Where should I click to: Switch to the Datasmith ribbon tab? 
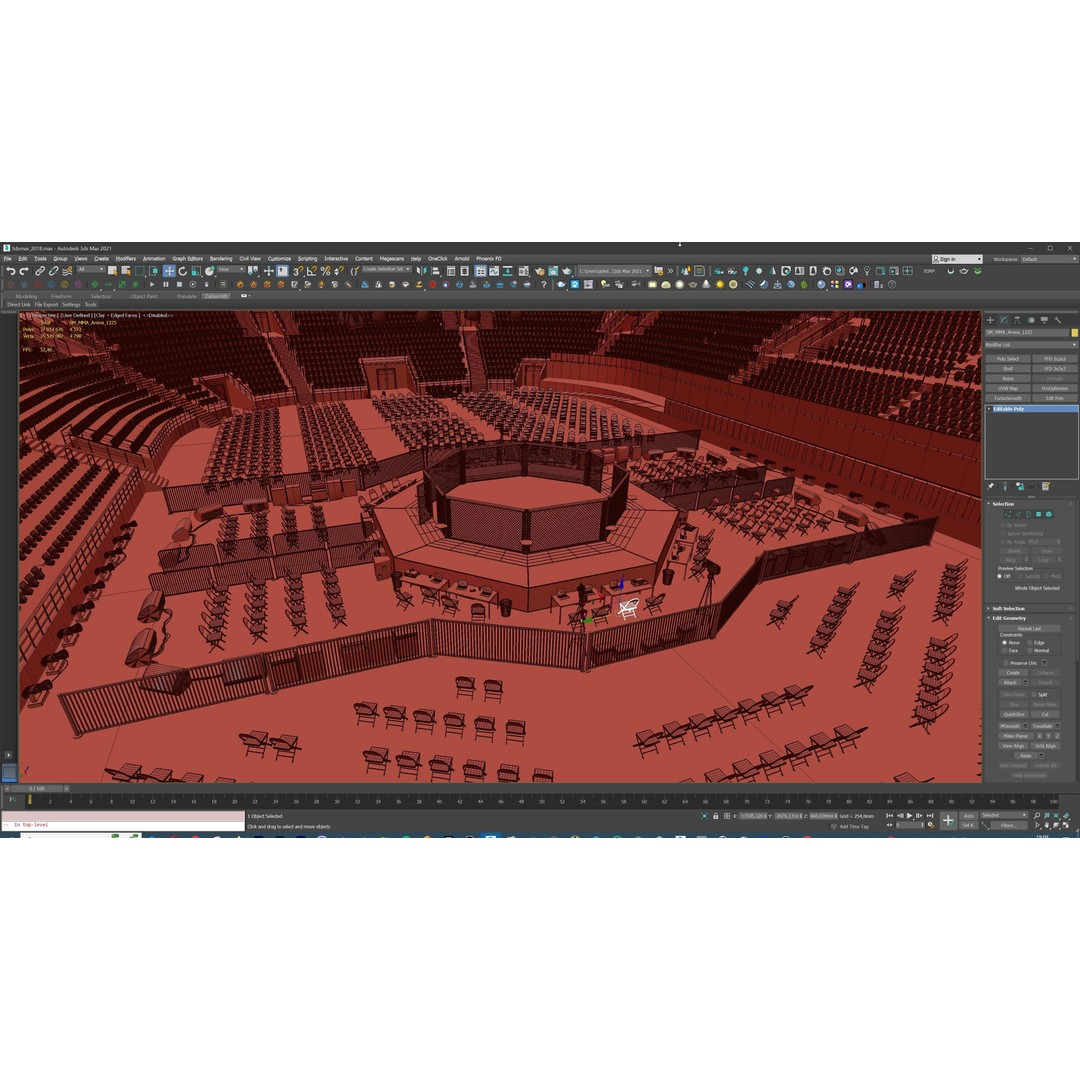pyautogui.click(x=216, y=296)
